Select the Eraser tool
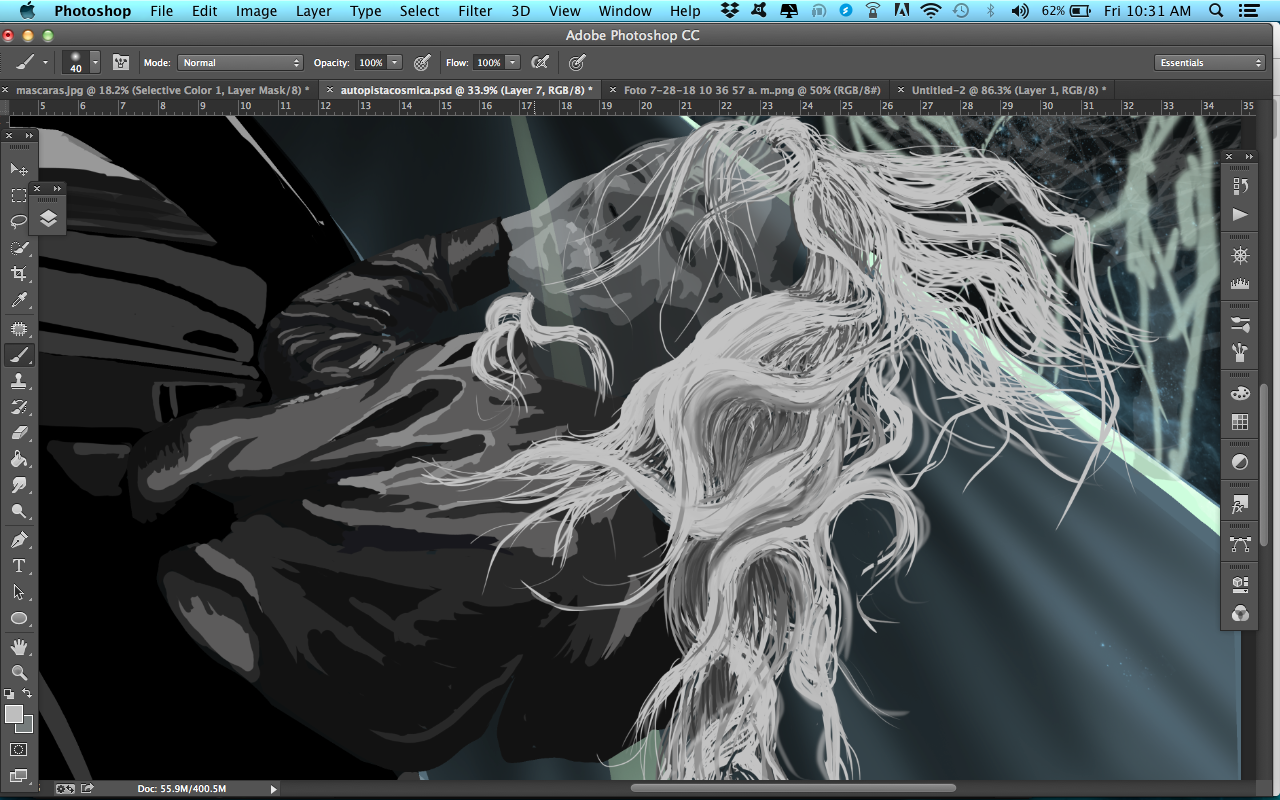The height and width of the screenshot is (800, 1280). click(x=19, y=433)
